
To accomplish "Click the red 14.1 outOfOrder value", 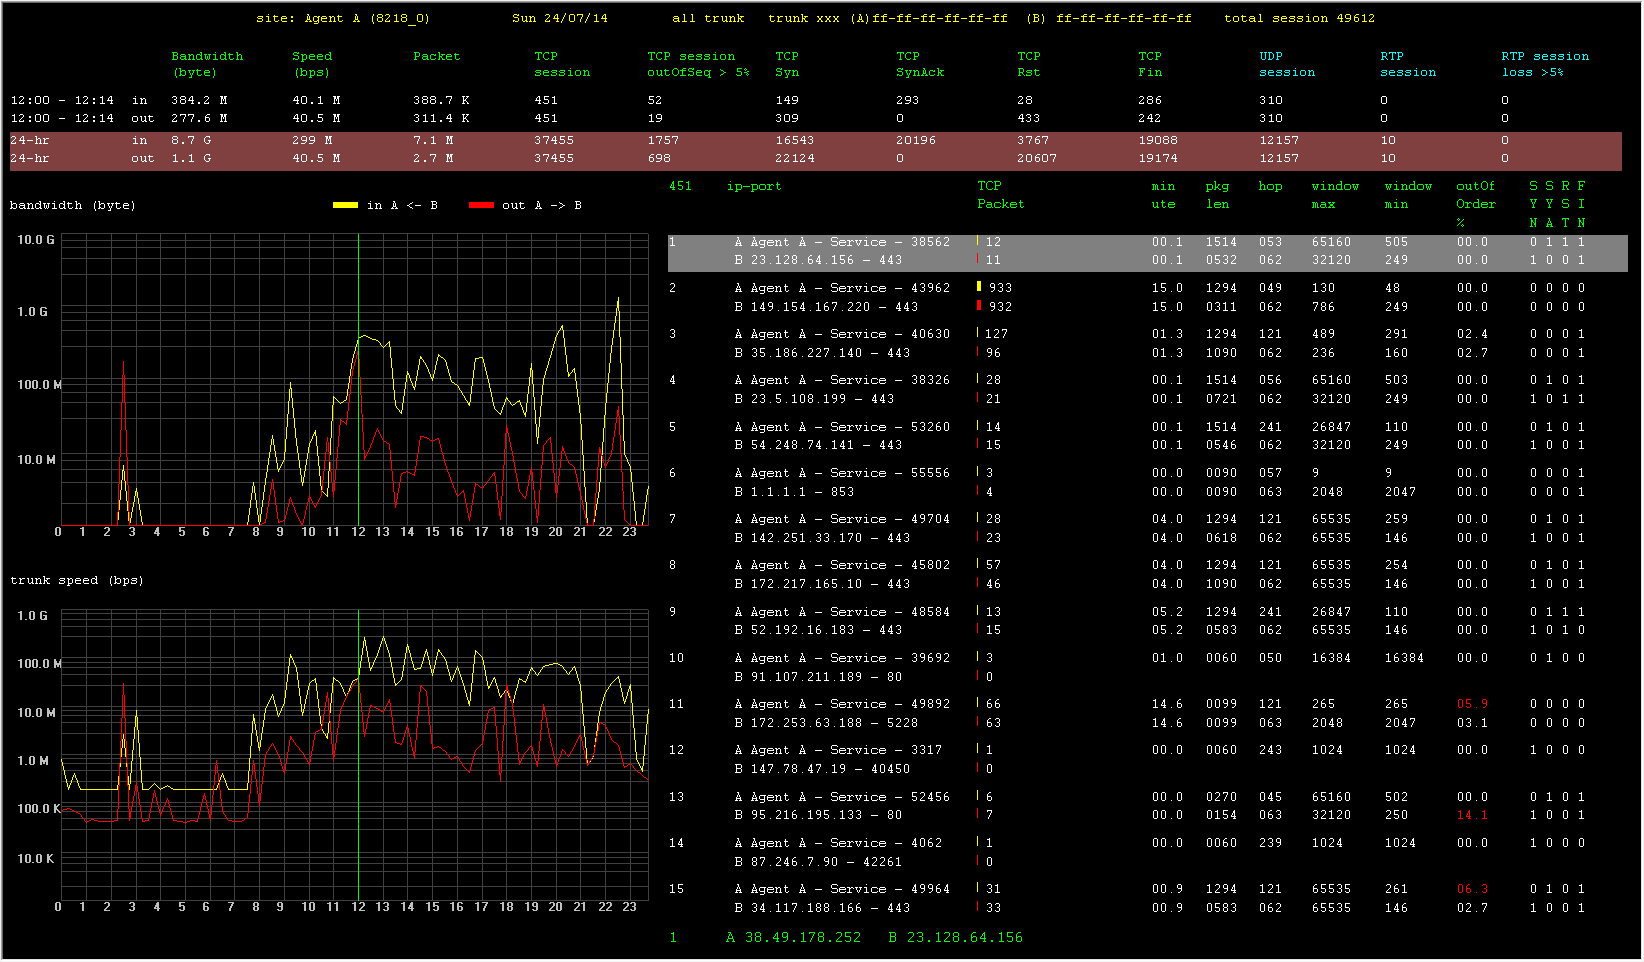I will 1471,815.
